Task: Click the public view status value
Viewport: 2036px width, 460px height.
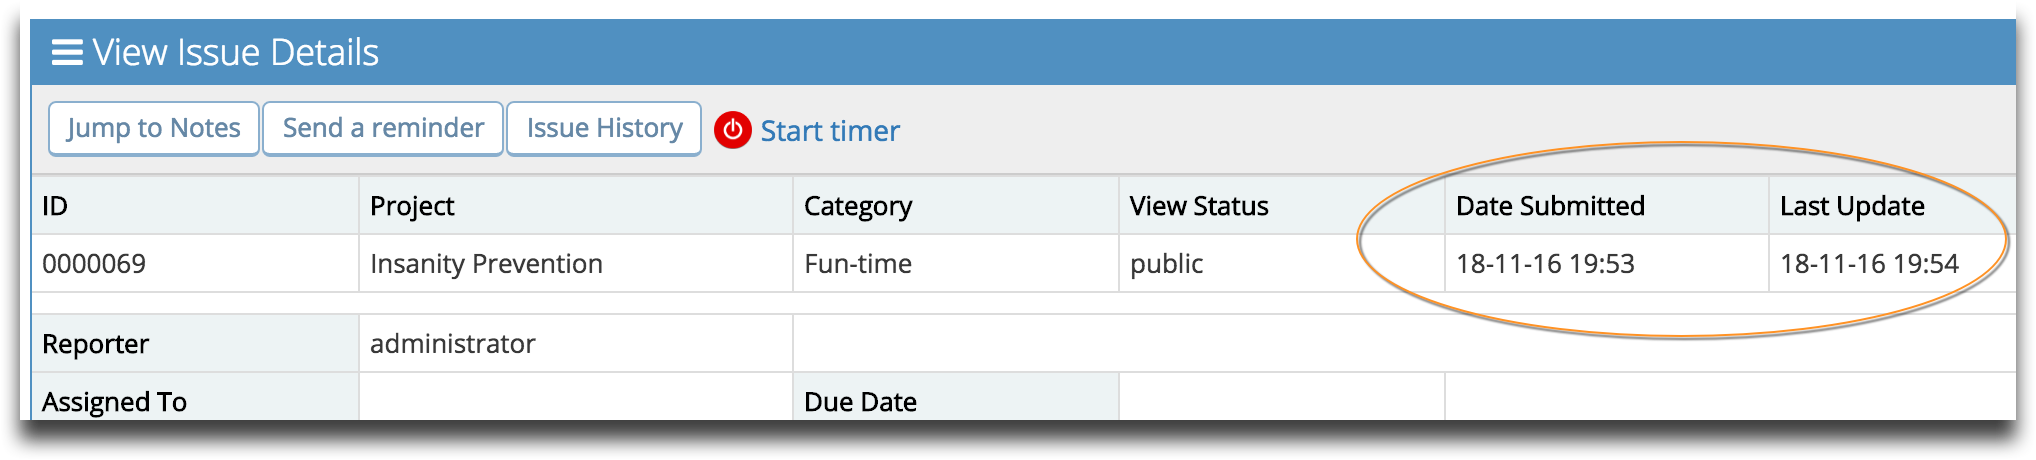Action: pyautogui.click(x=1166, y=265)
